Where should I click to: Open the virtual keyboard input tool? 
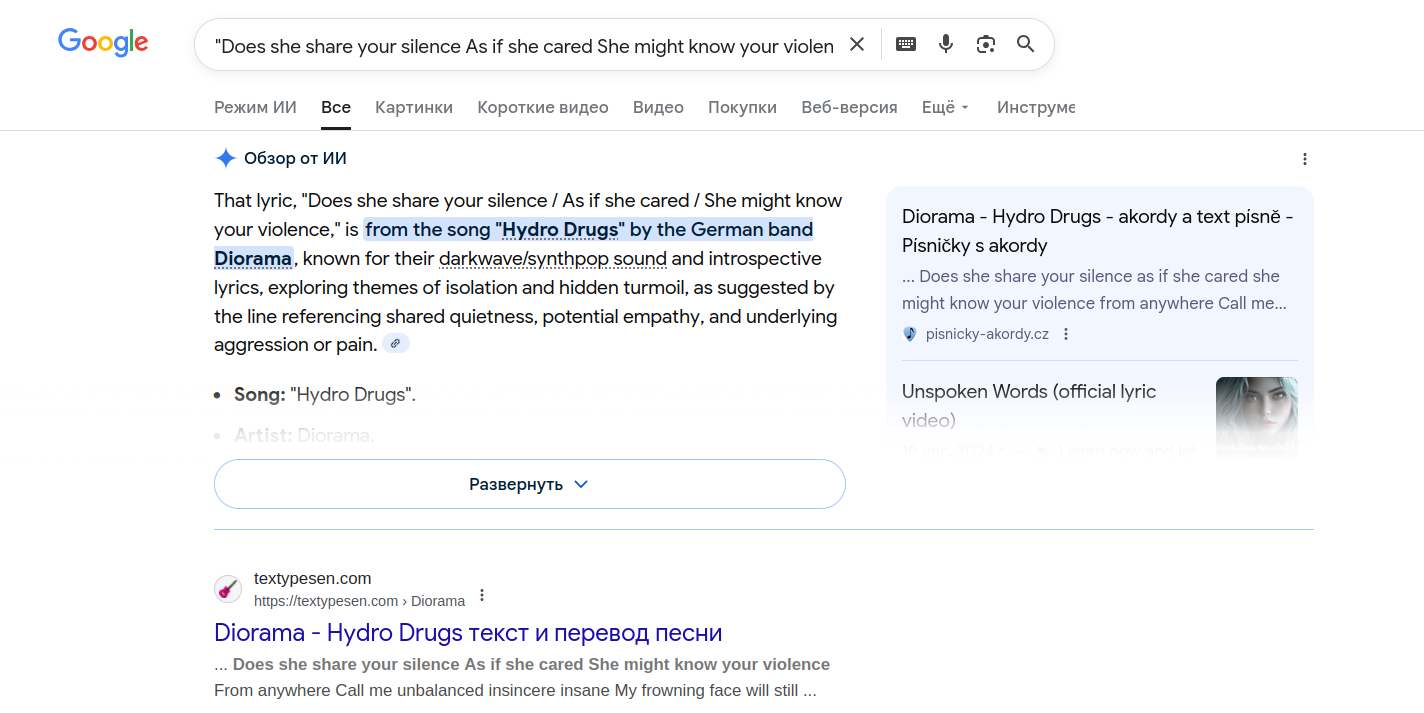click(x=906, y=44)
